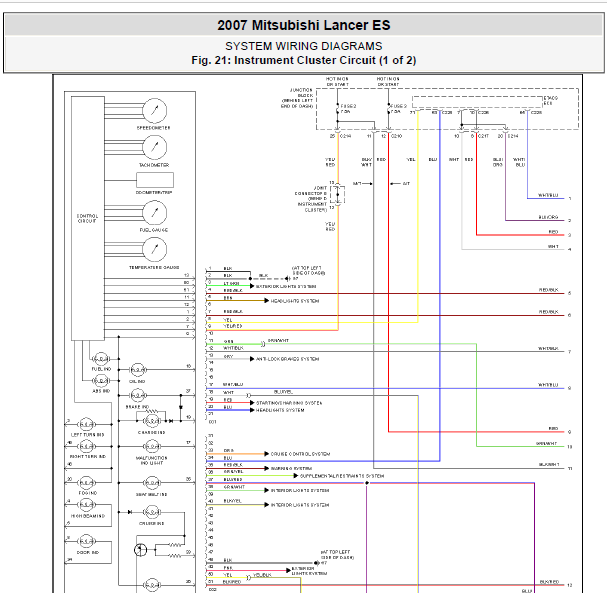Click the 'Fig. 21: Instrument Cluster Circuit' caption

284,60
